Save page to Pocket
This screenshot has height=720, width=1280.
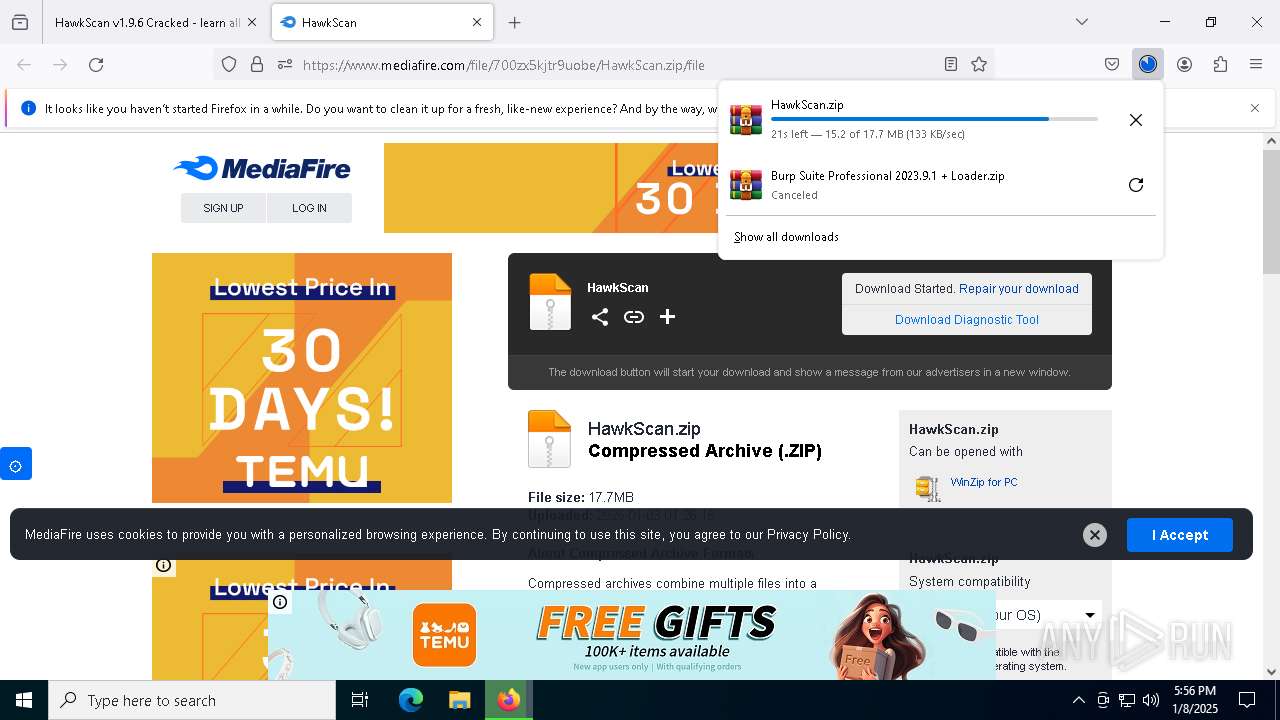pyautogui.click(x=1112, y=64)
